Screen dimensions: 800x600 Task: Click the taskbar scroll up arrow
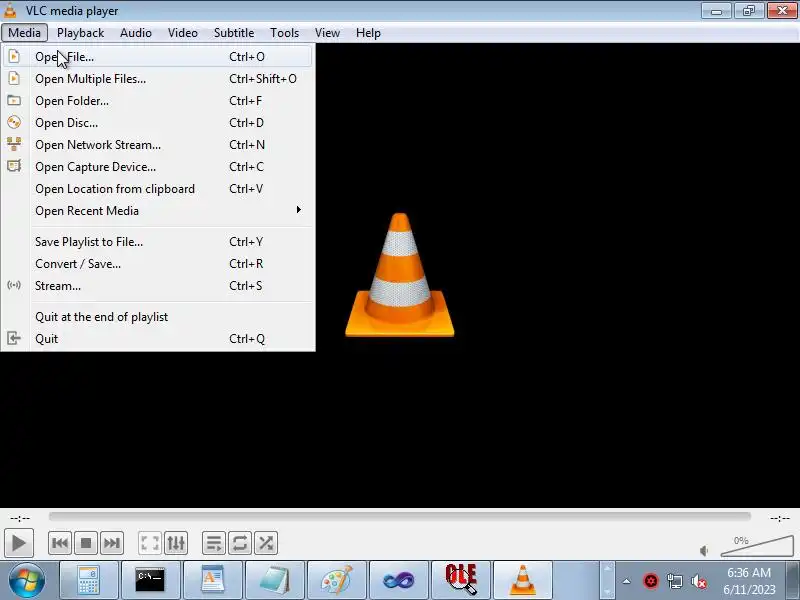coord(607,568)
